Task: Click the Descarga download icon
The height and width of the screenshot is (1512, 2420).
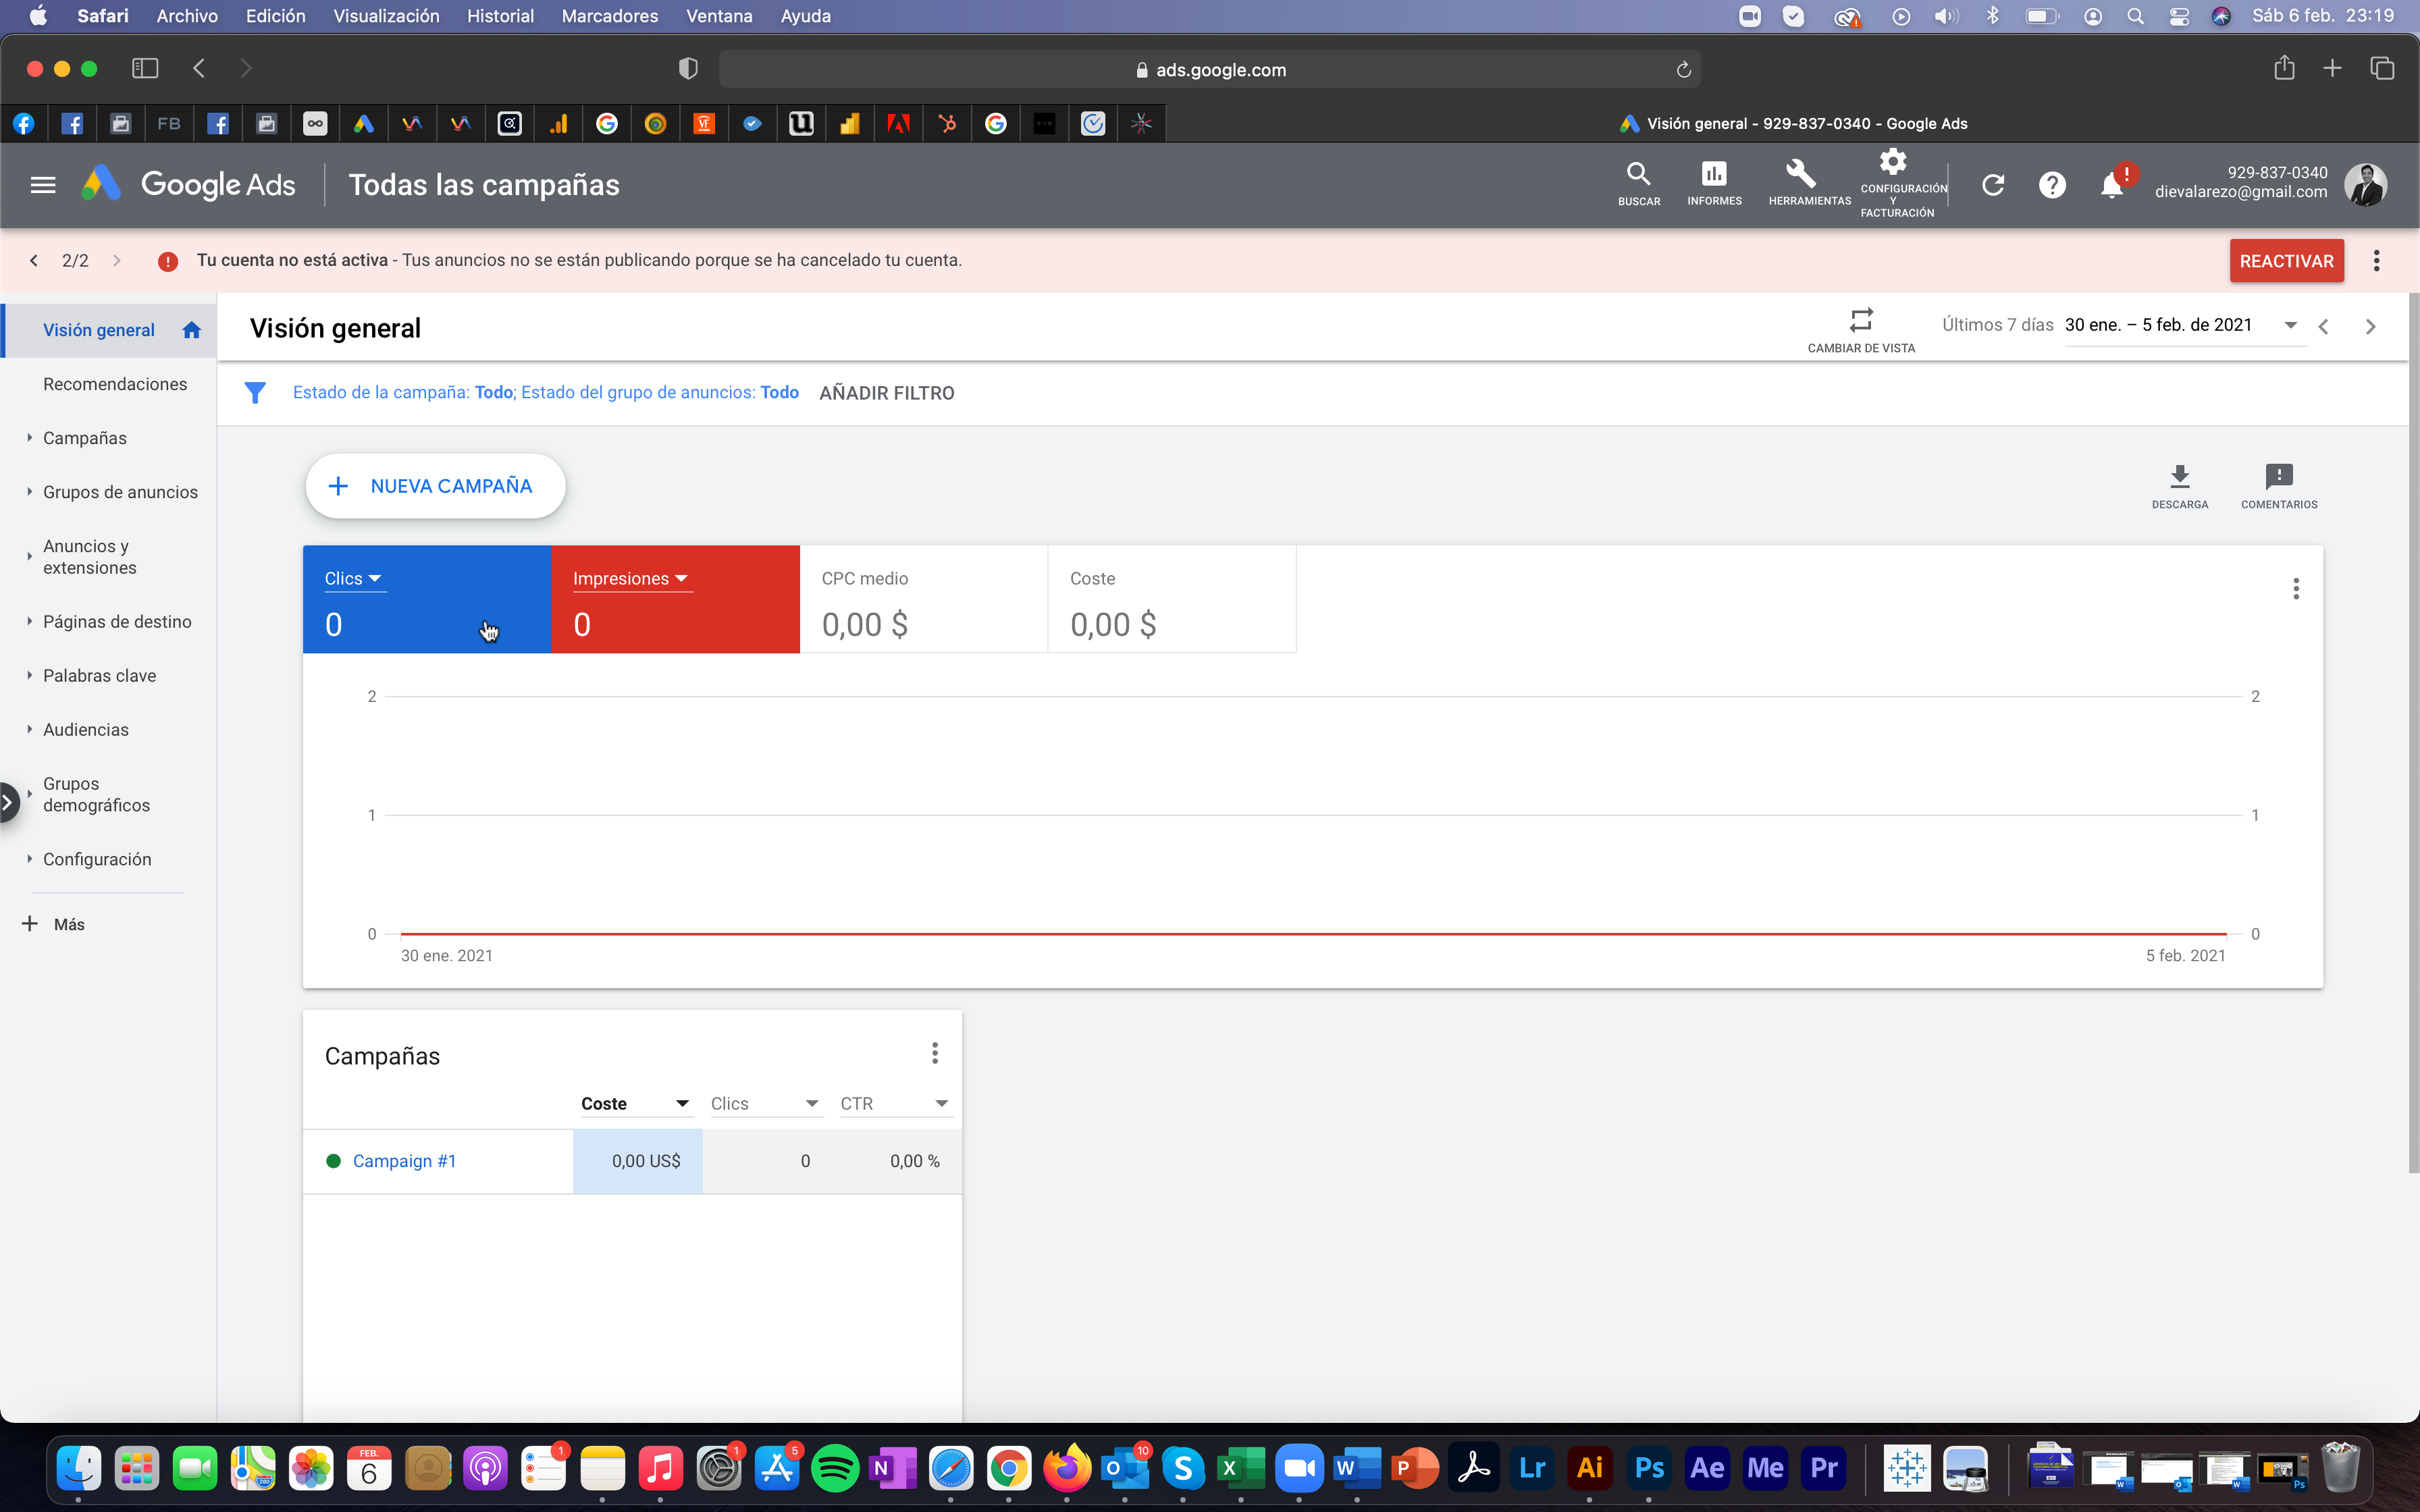Action: pyautogui.click(x=2180, y=486)
